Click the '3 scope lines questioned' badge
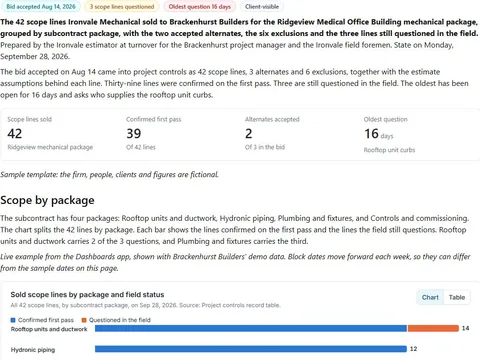480x360 pixels. tap(122, 6)
